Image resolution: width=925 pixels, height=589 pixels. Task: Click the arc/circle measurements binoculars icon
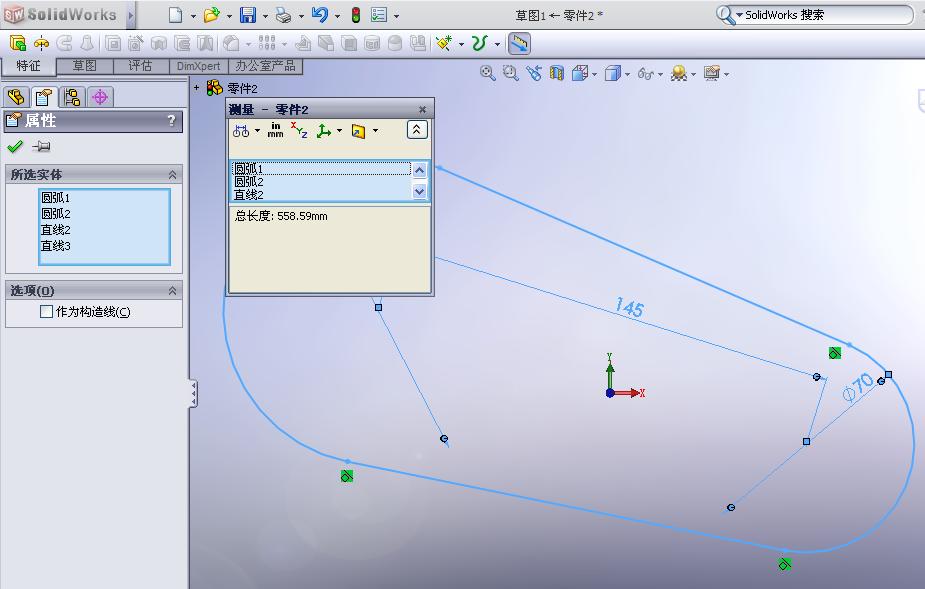coord(241,130)
